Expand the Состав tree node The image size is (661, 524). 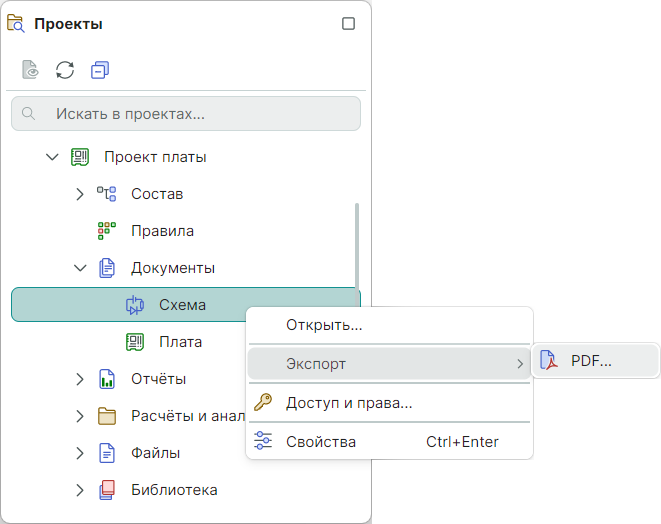point(80,194)
